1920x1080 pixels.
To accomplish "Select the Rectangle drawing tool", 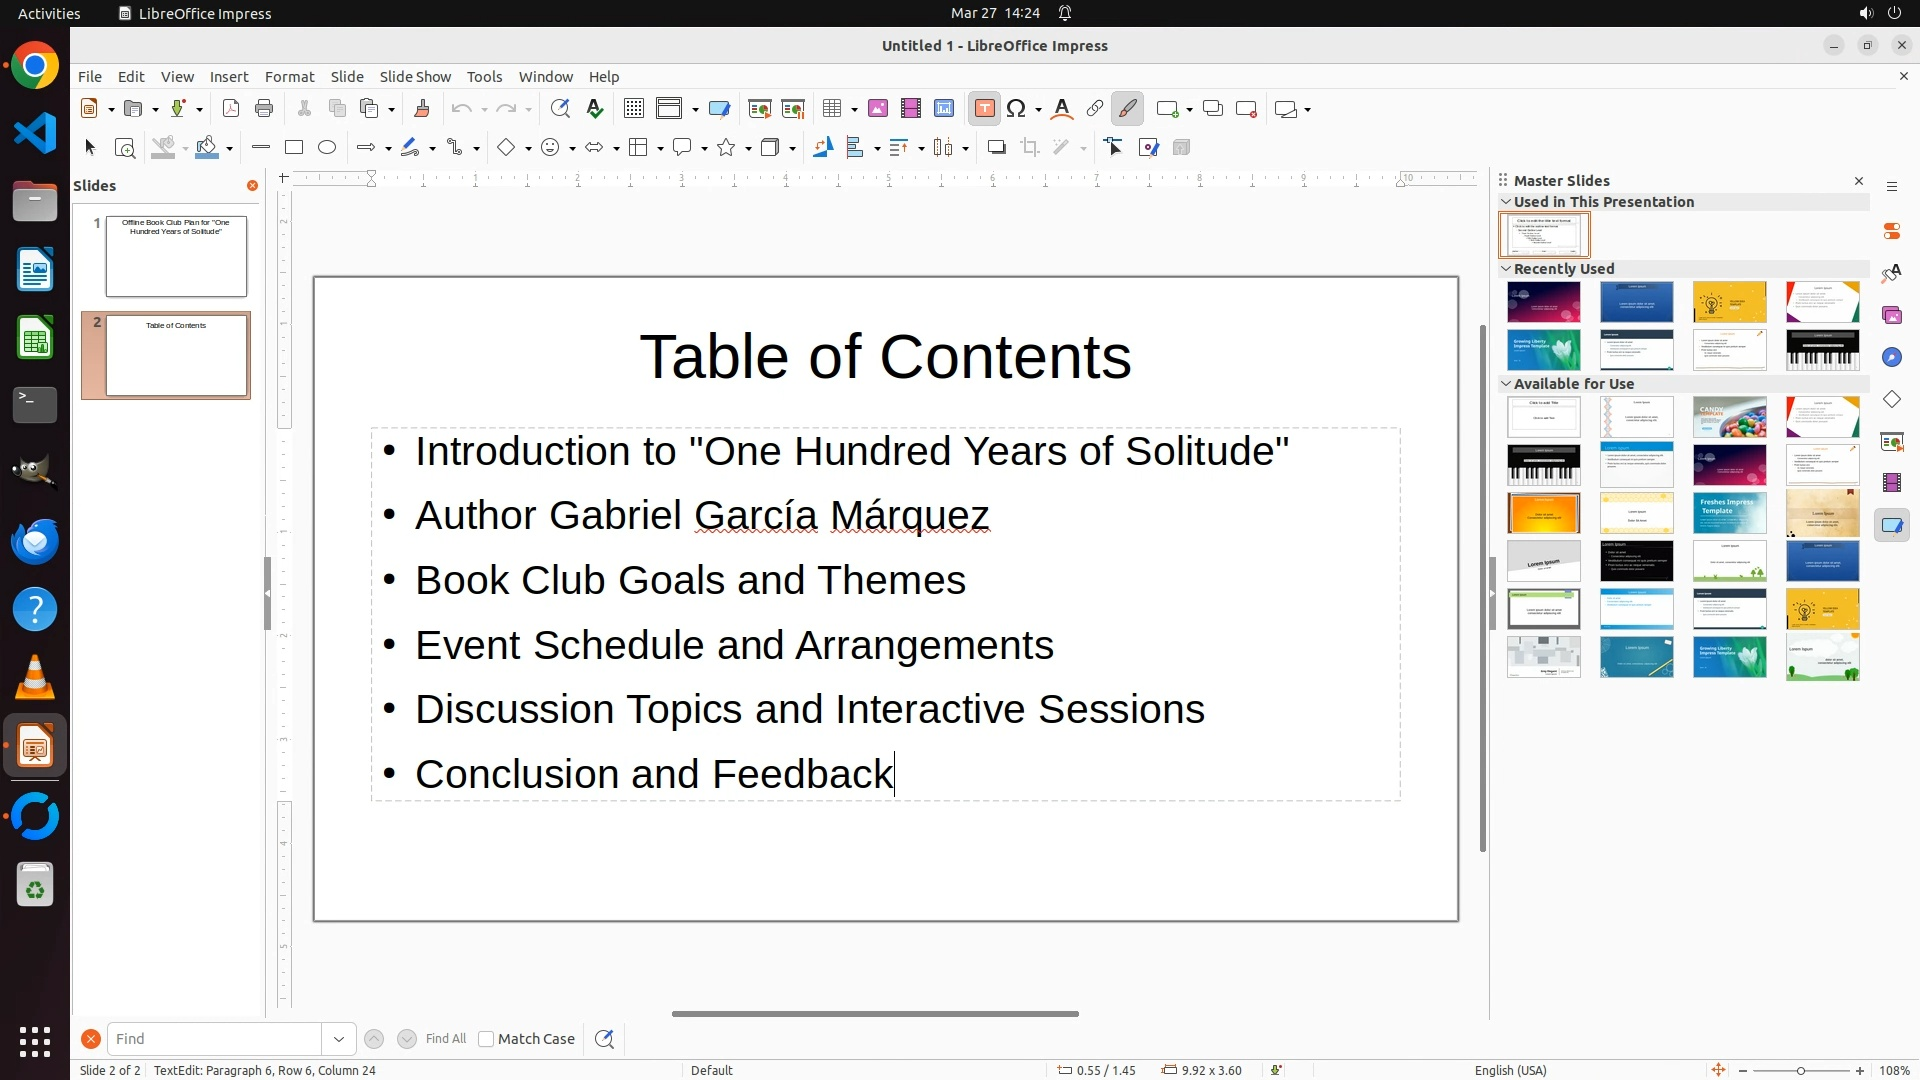I will pos(294,148).
